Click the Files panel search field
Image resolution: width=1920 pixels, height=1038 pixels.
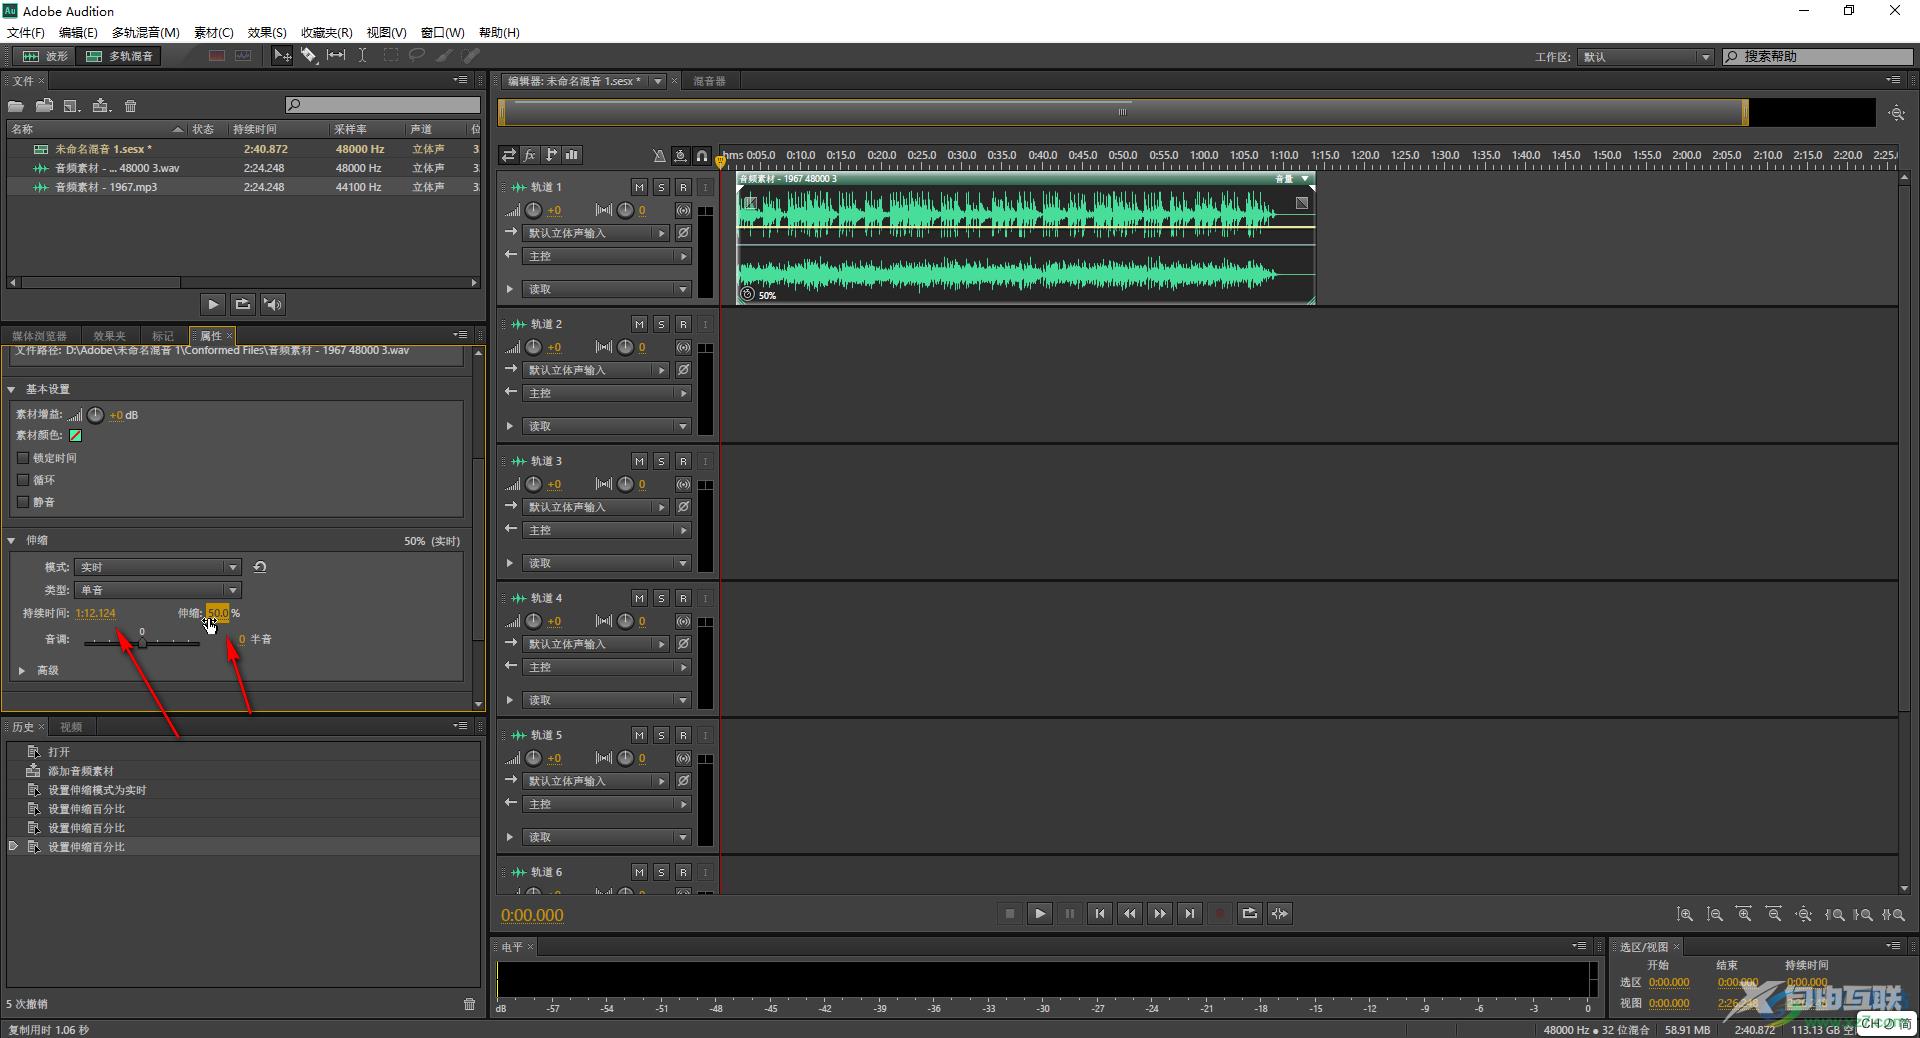[x=383, y=105]
